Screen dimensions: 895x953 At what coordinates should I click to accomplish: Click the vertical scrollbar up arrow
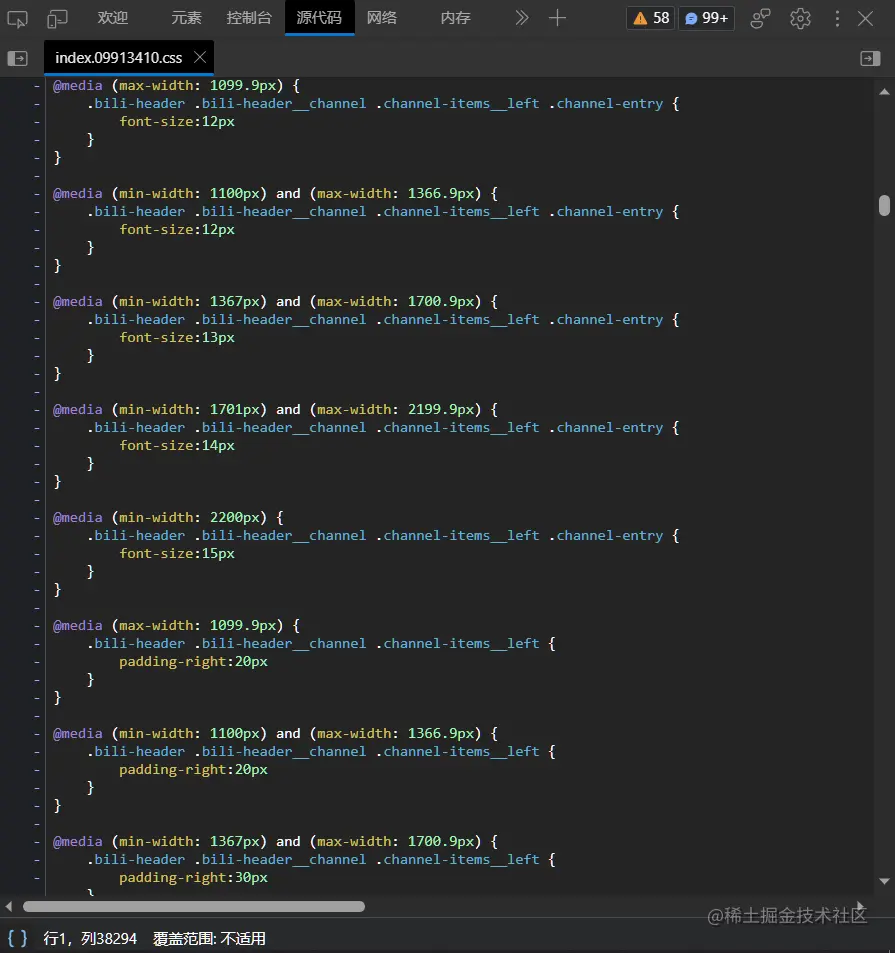885,92
